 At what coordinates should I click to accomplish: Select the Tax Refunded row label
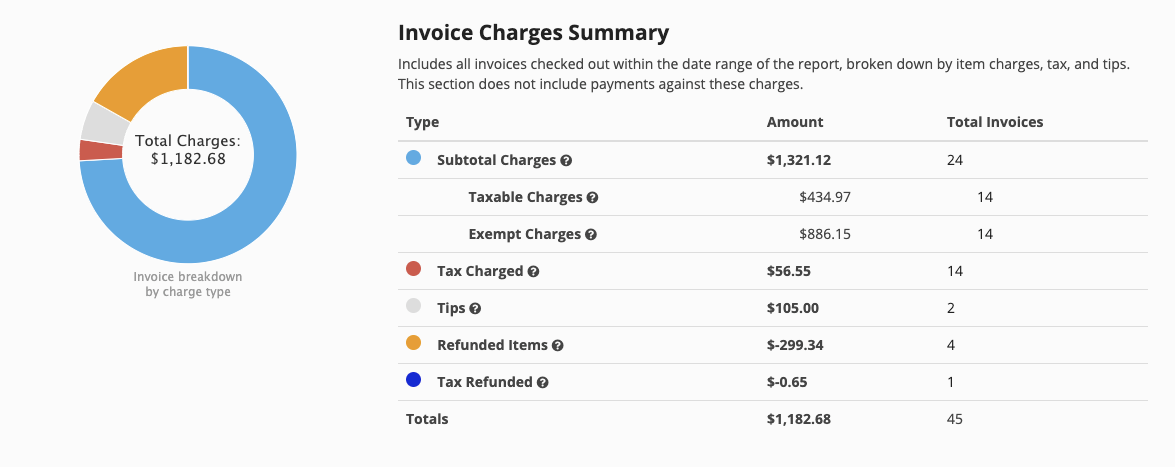485,382
